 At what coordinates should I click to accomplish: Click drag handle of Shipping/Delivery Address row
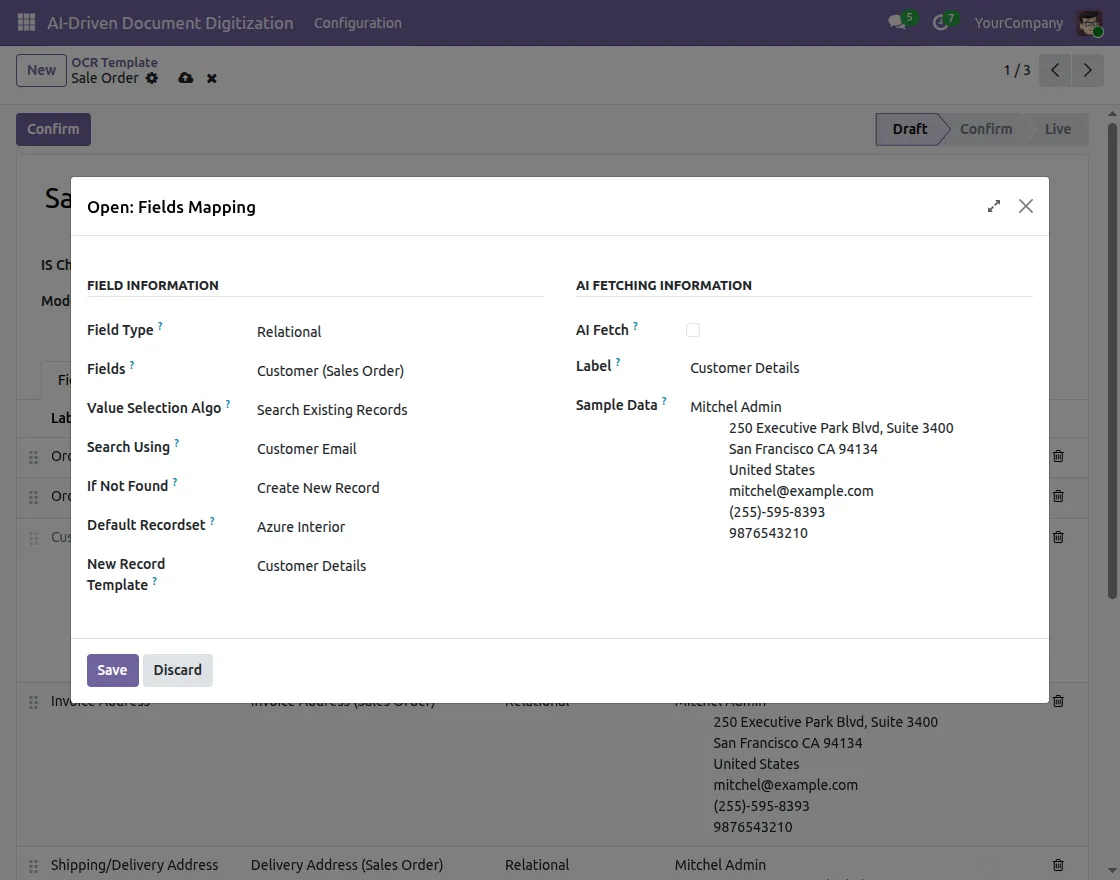[x=34, y=865]
